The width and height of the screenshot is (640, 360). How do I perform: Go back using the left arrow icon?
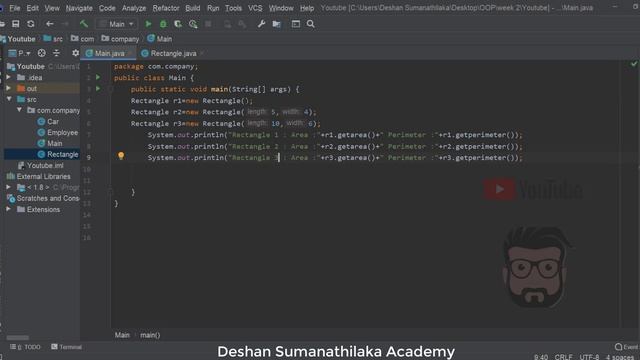(49, 24)
